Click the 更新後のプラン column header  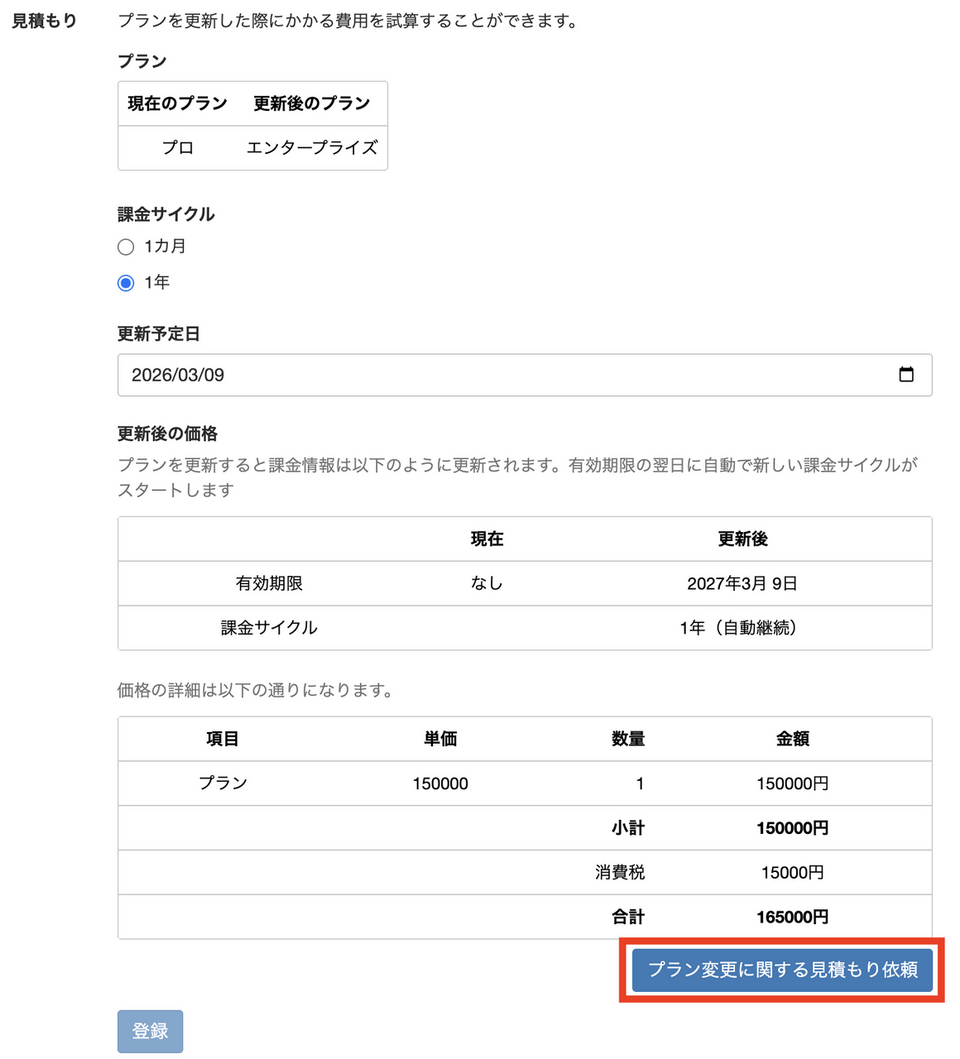pyautogui.click(x=312, y=103)
